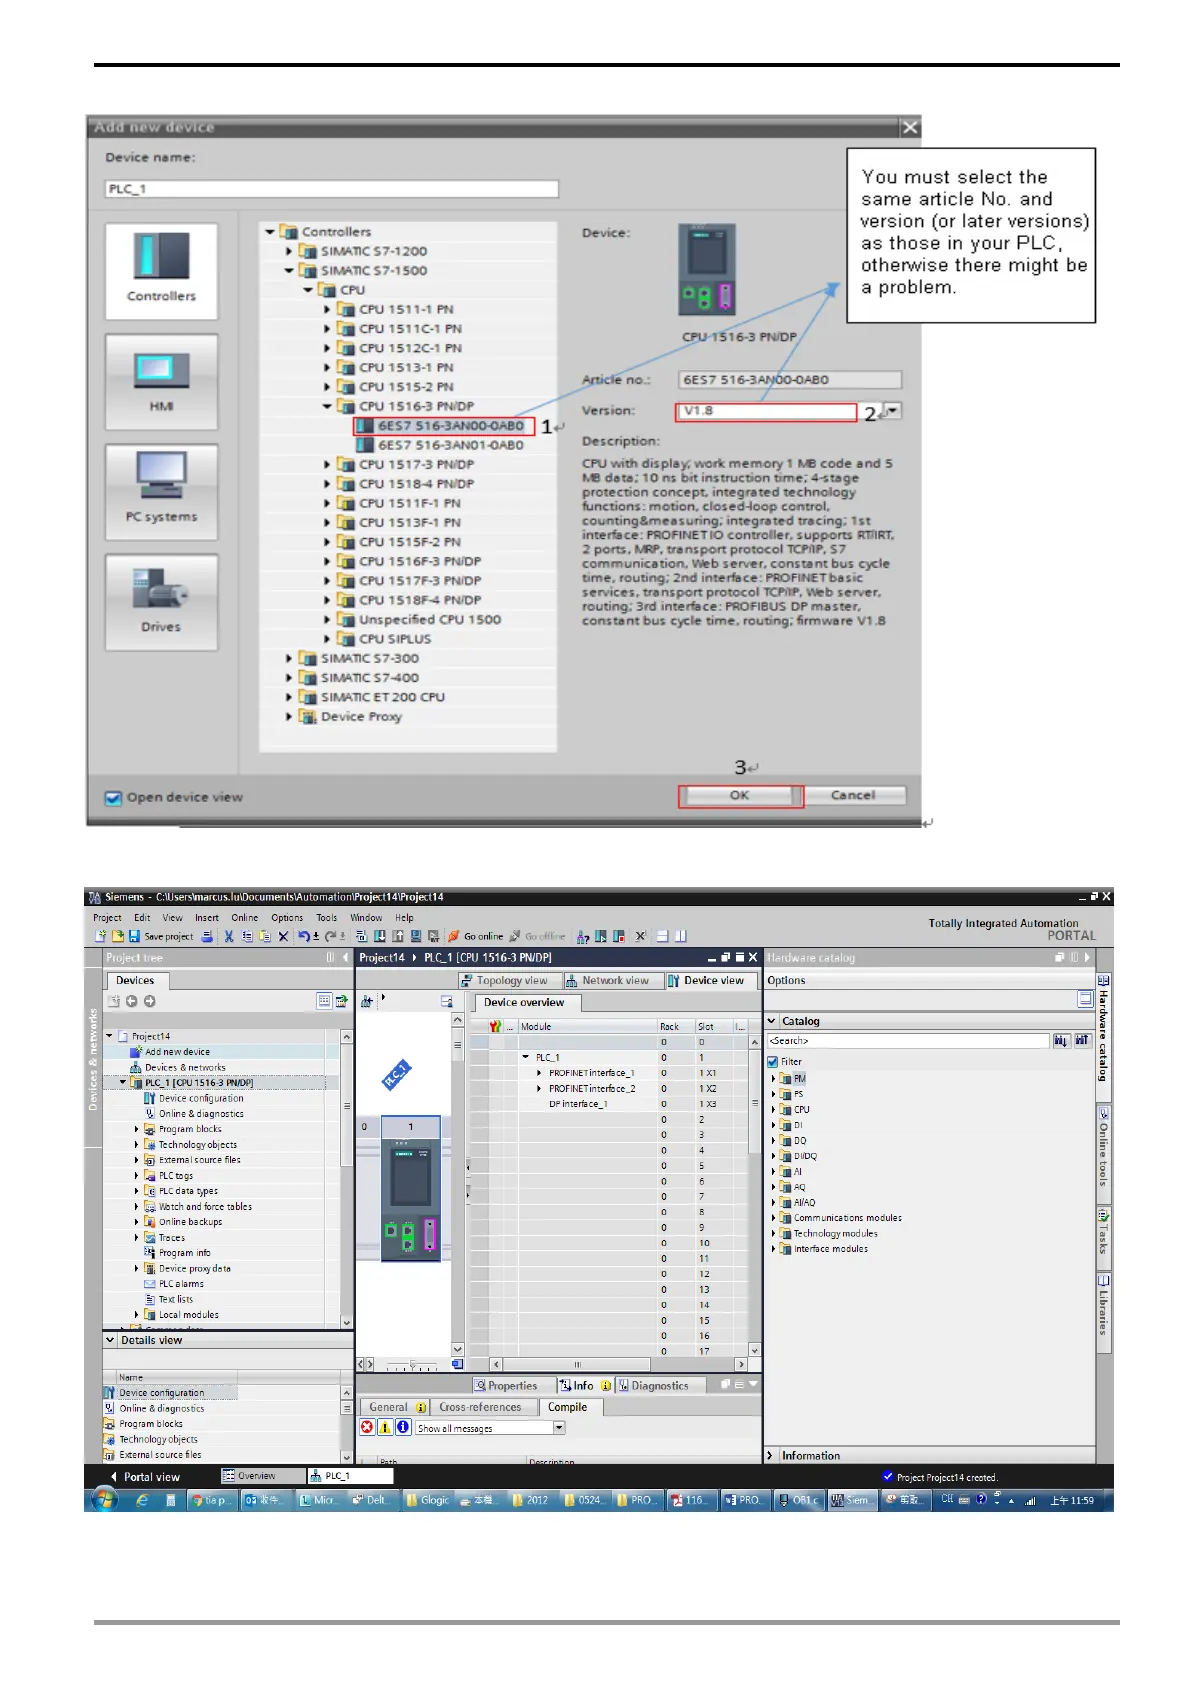Toggle the Filter checkbox in hardware catalog
The image size is (1191, 1684).
772,1062
